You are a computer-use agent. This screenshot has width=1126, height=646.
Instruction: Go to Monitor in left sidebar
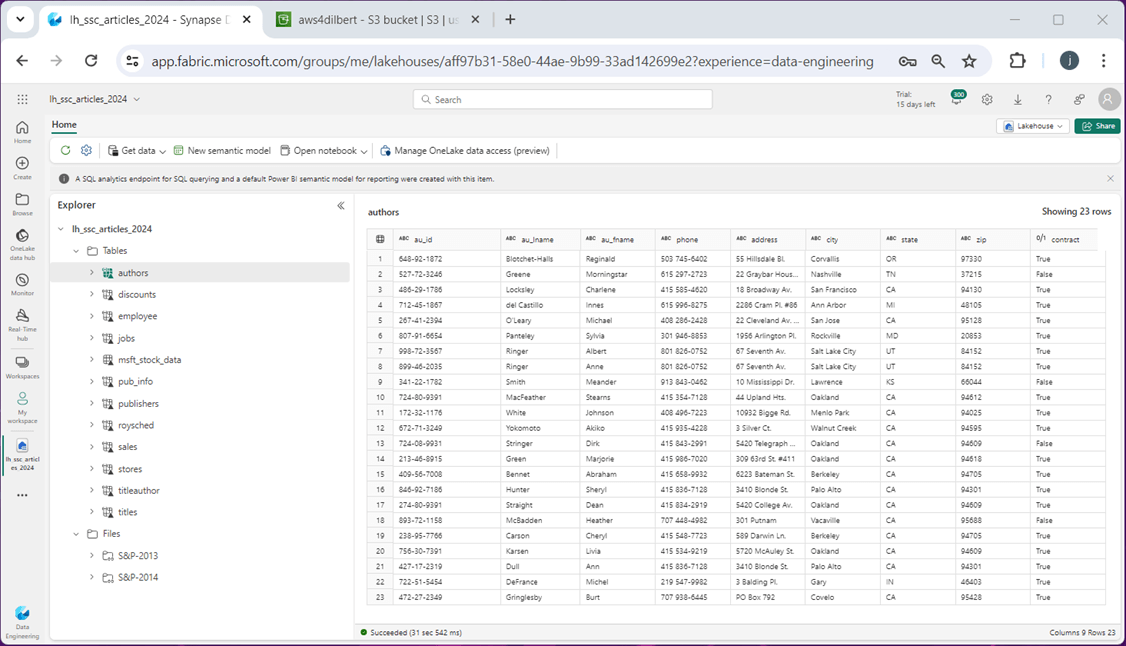coord(22,285)
